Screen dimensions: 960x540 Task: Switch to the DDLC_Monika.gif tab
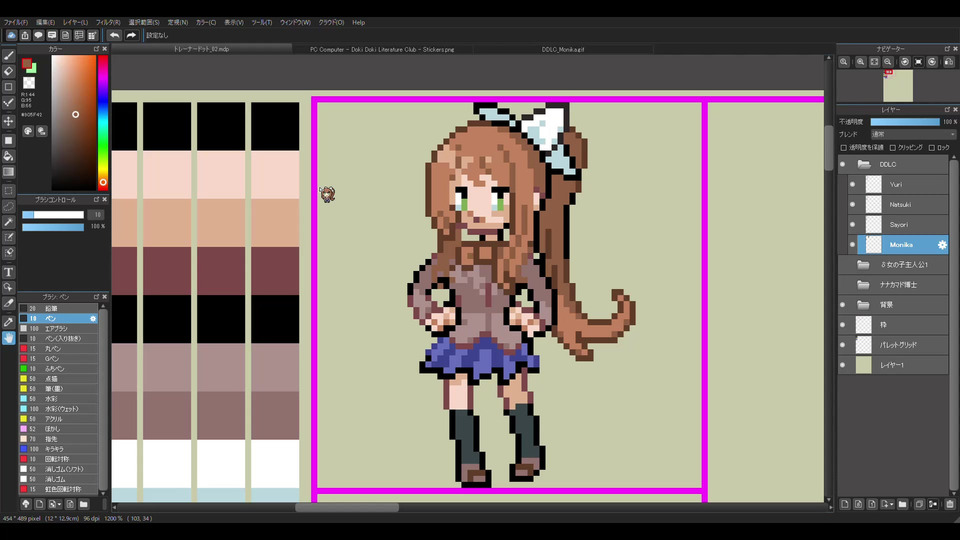click(x=563, y=50)
